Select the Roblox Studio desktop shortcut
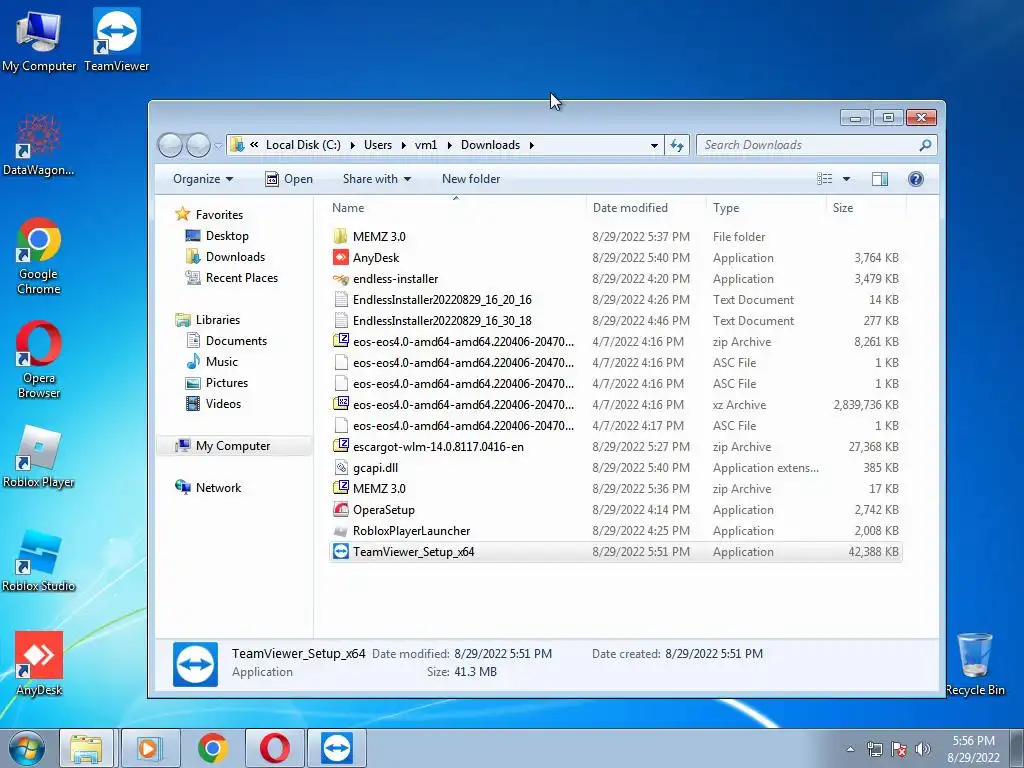The width and height of the screenshot is (1024, 768). pyautogui.click(x=39, y=560)
